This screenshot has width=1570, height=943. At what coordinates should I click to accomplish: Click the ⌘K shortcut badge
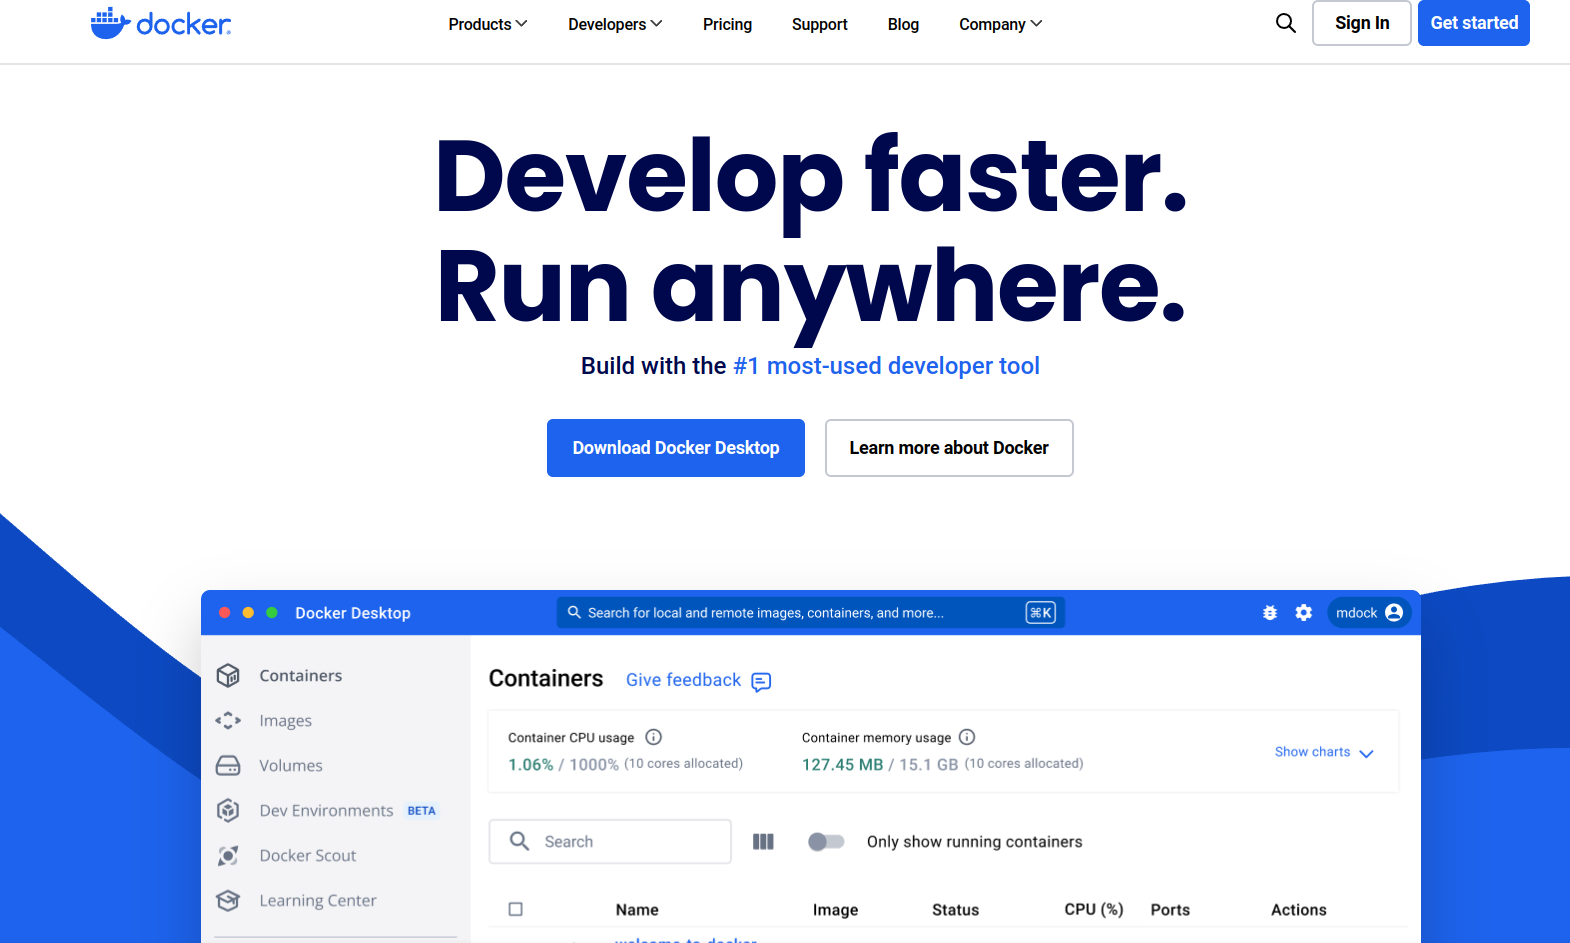[1041, 613]
